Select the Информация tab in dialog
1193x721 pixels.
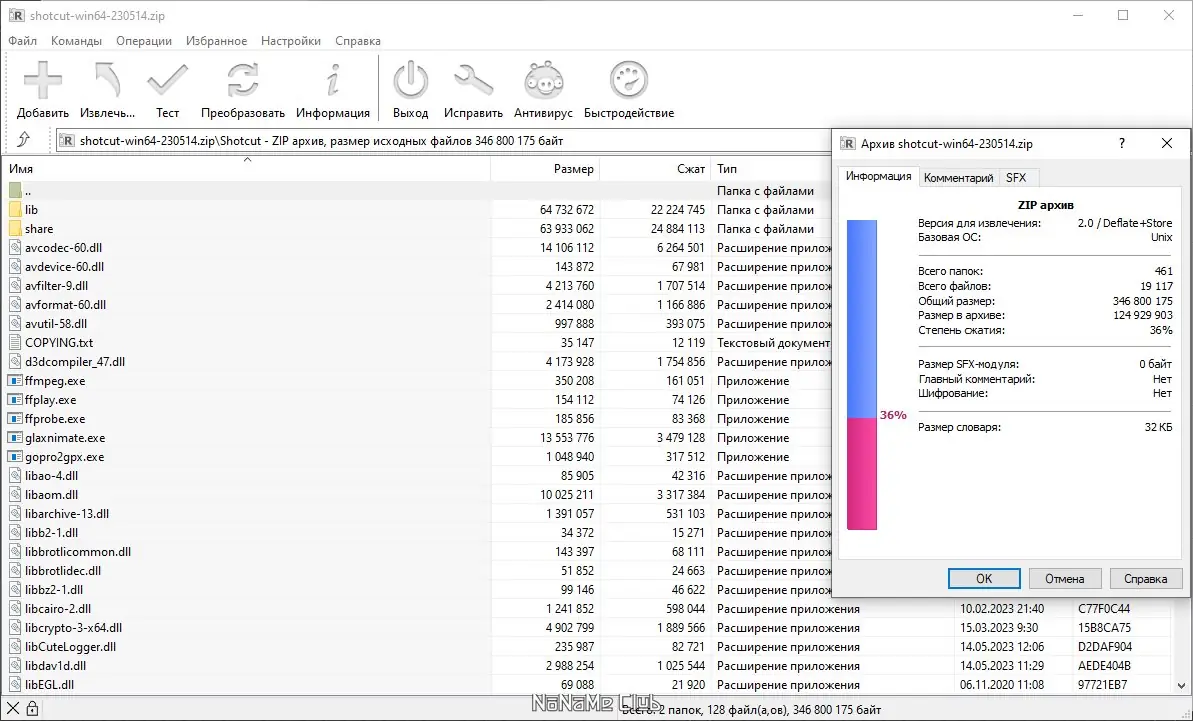(x=879, y=176)
